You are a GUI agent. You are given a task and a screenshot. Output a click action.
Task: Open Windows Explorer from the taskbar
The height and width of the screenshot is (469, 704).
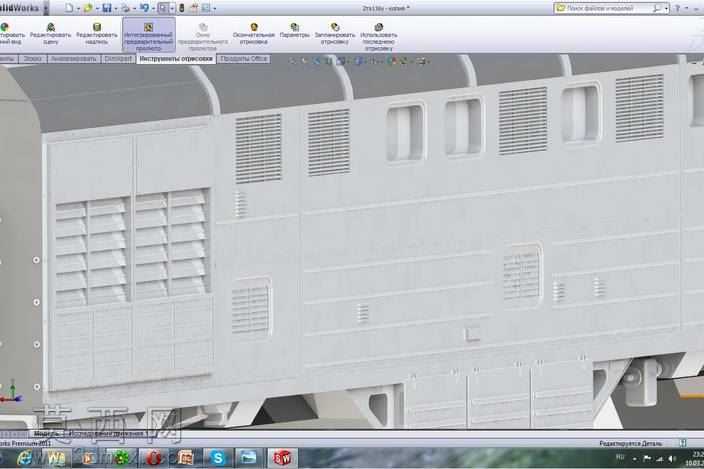[x=248, y=458]
